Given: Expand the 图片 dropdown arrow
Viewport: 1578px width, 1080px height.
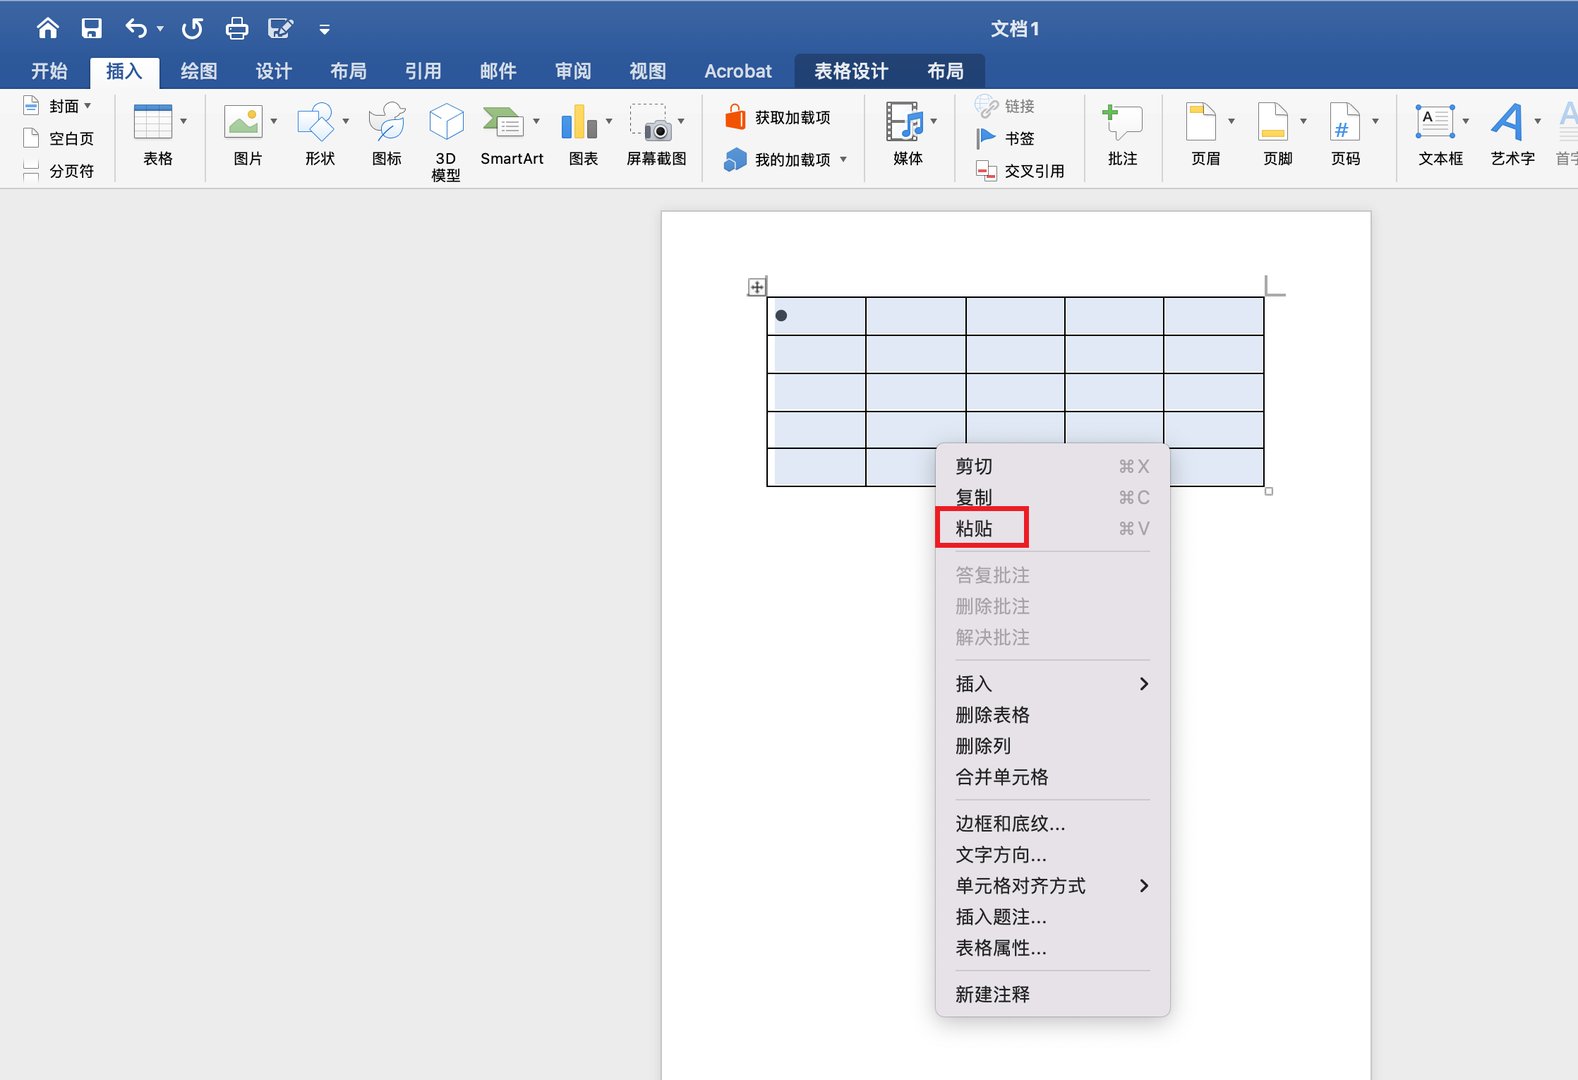Looking at the screenshot, I should pyautogui.click(x=273, y=121).
